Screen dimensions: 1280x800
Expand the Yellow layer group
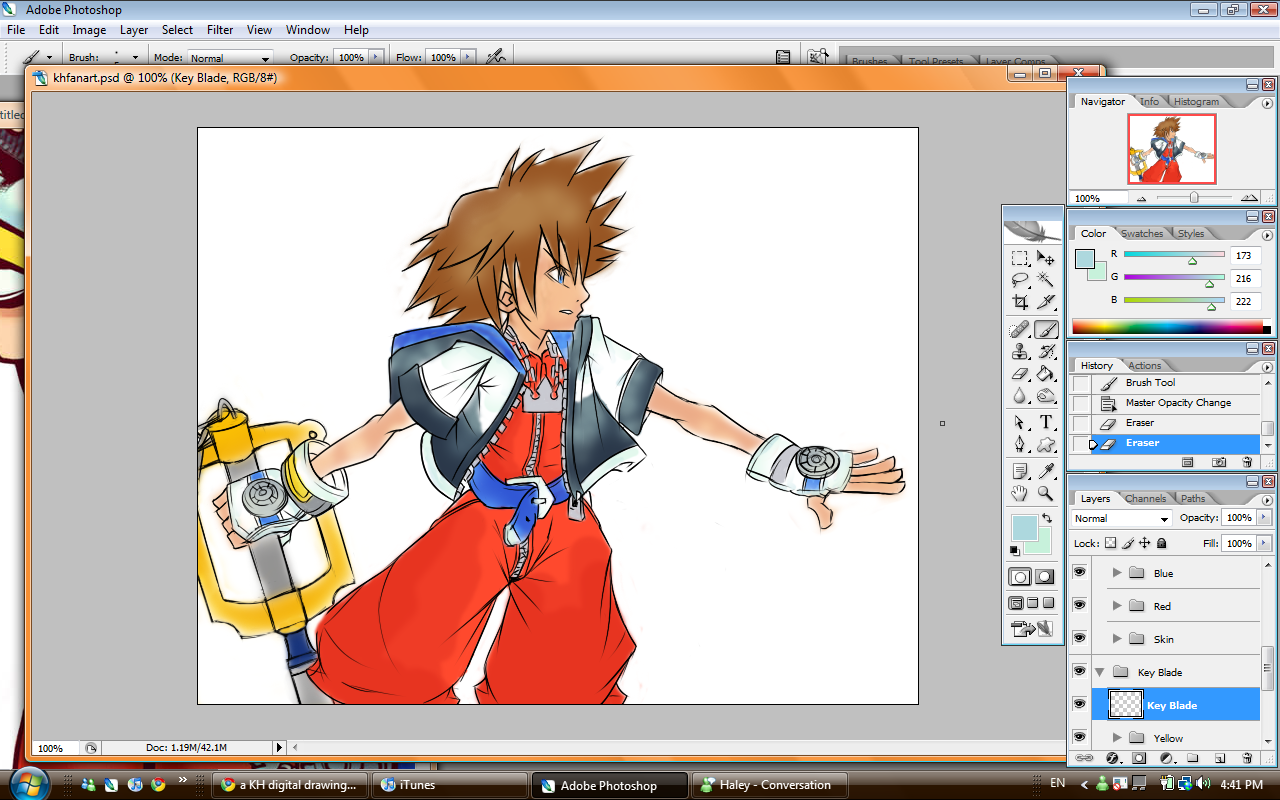point(1117,738)
